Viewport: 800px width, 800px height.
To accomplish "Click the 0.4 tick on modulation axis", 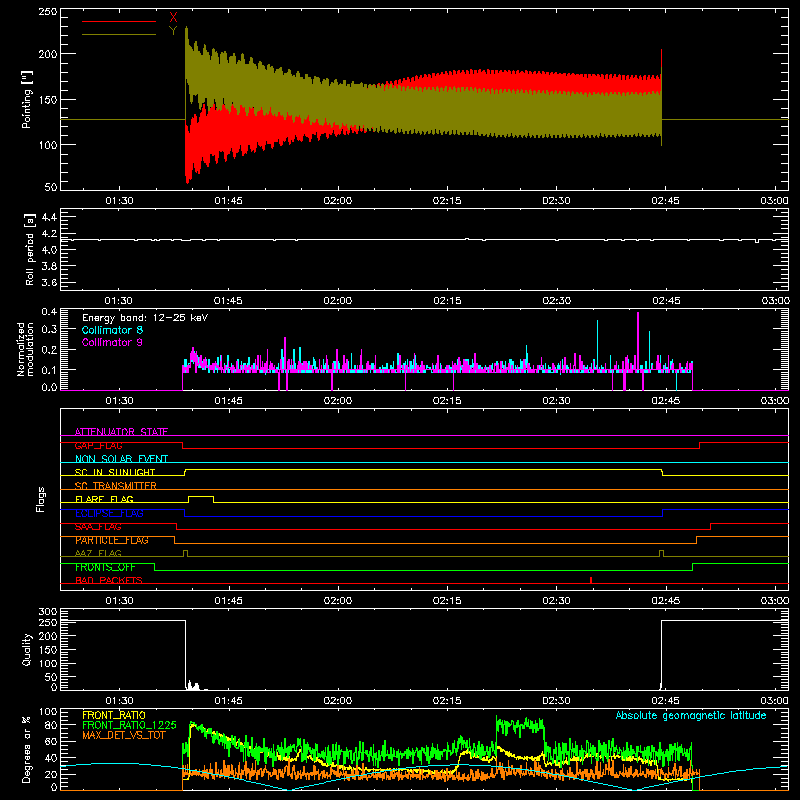I will click(49, 311).
